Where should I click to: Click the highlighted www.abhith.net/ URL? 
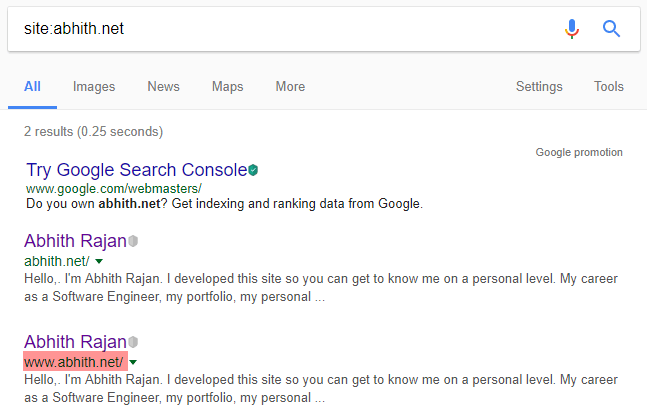click(x=74, y=362)
